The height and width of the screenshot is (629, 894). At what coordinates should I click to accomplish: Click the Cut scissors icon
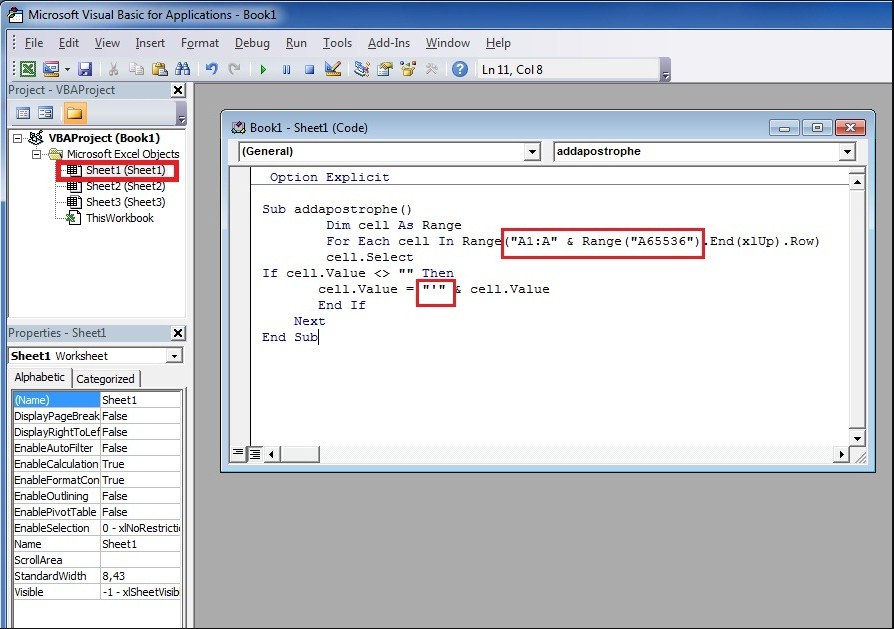[x=113, y=69]
